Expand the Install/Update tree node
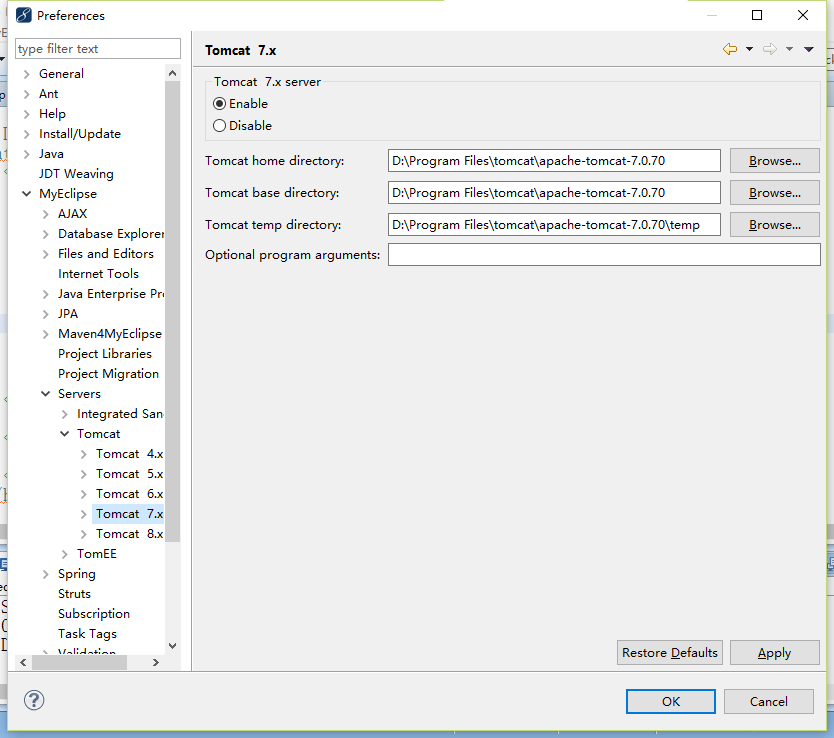834x738 pixels. [x=27, y=134]
